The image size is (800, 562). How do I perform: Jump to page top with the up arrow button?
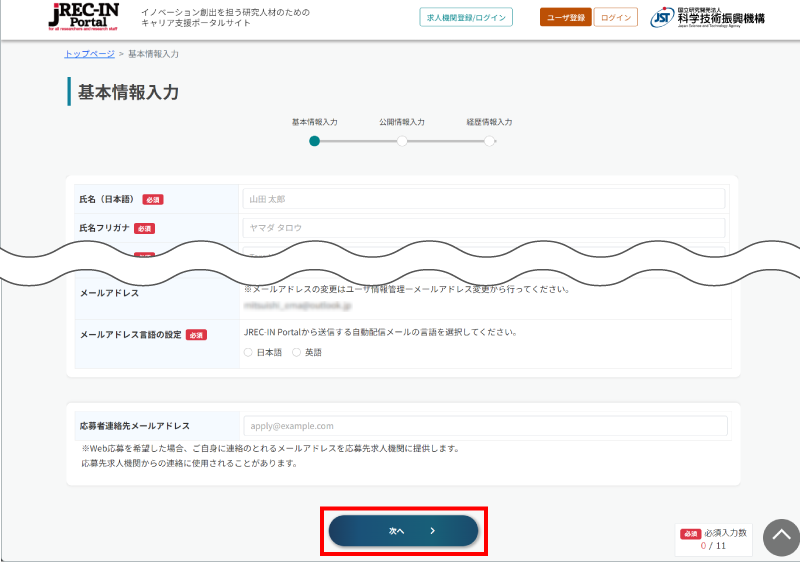point(781,537)
